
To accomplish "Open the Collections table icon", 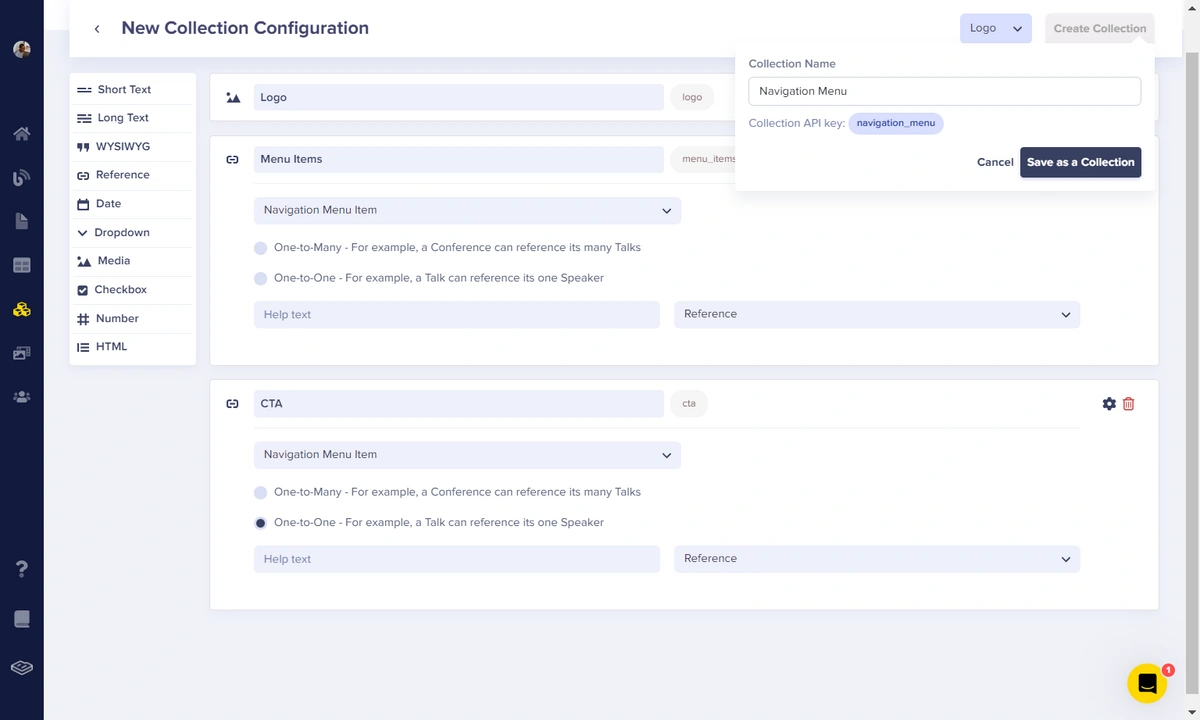I will pos(21,265).
